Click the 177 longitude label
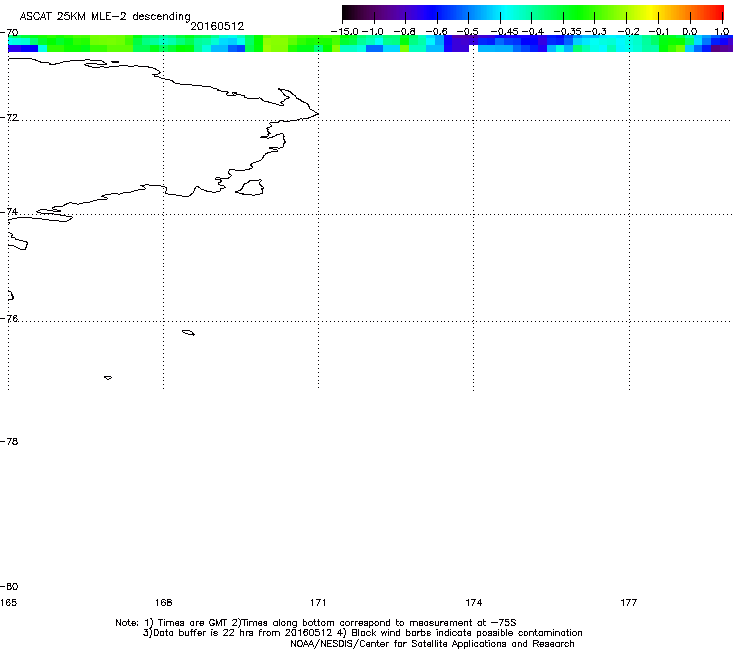740x650 pixels. tap(629, 602)
